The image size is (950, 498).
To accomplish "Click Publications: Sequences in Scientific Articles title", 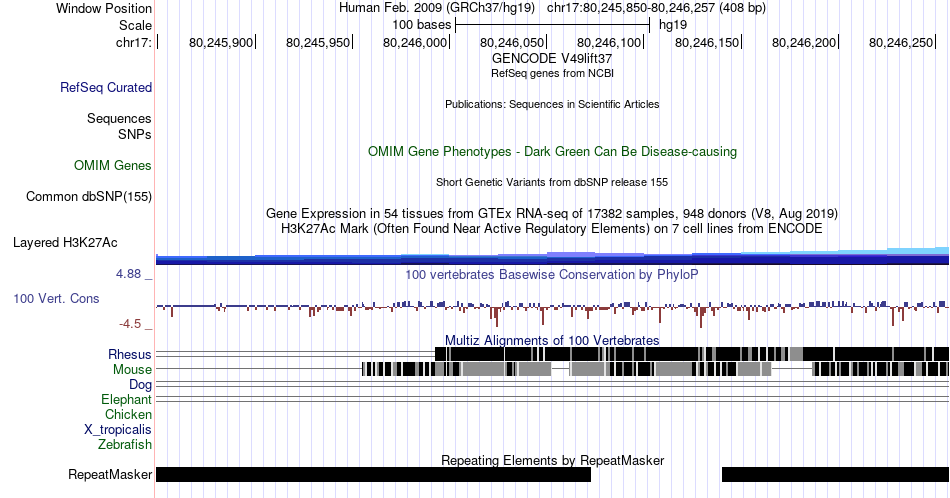I will coord(552,104).
